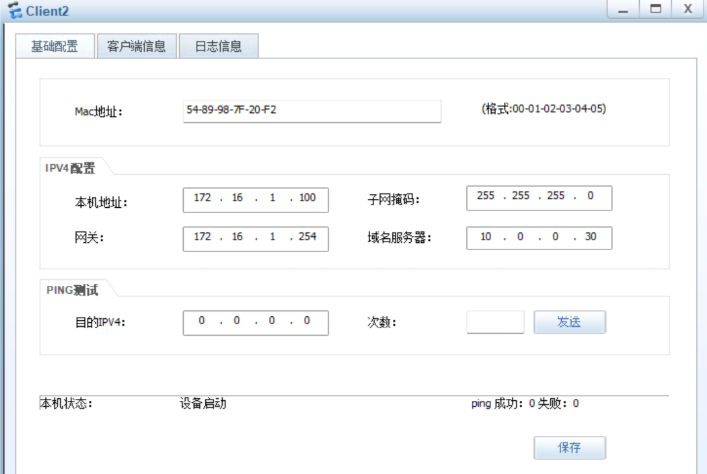The image size is (707, 474).
Task: Click the 网关 IP field
Action: point(256,239)
